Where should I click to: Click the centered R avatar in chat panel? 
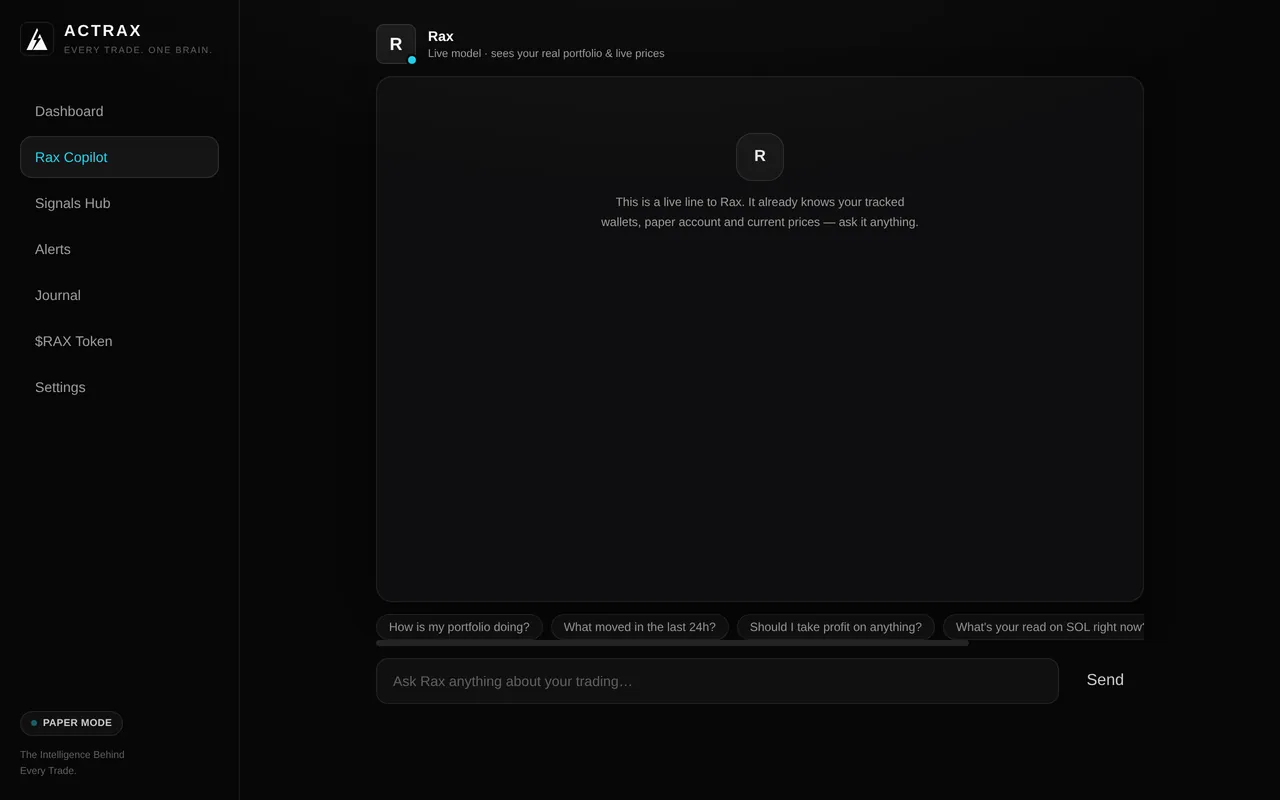click(x=760, y=156)
